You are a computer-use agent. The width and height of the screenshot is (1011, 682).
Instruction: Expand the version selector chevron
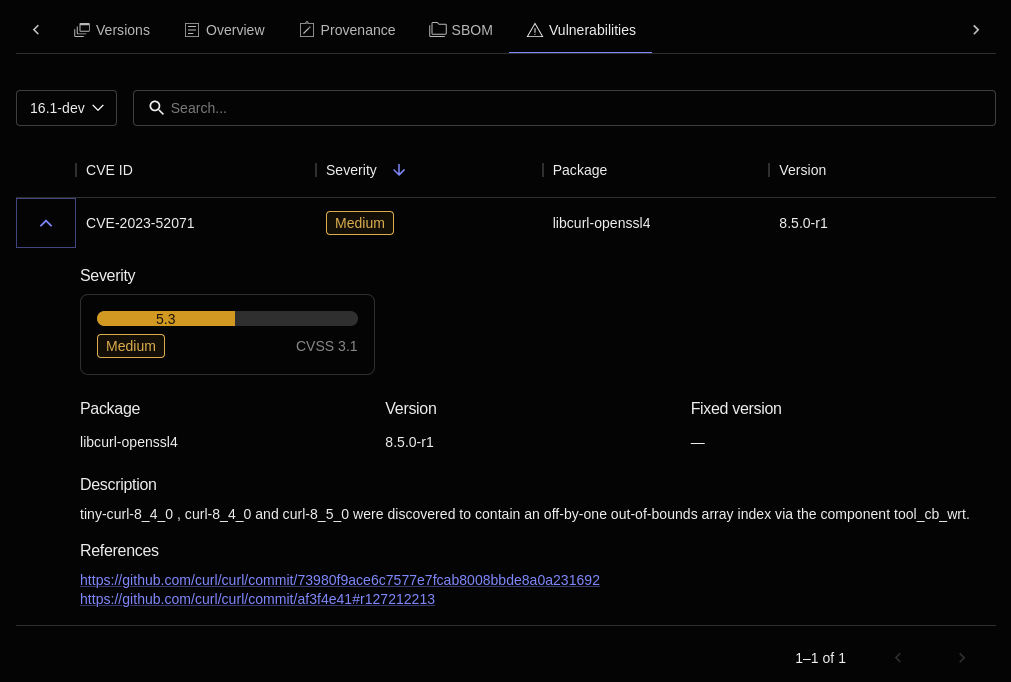97,108
